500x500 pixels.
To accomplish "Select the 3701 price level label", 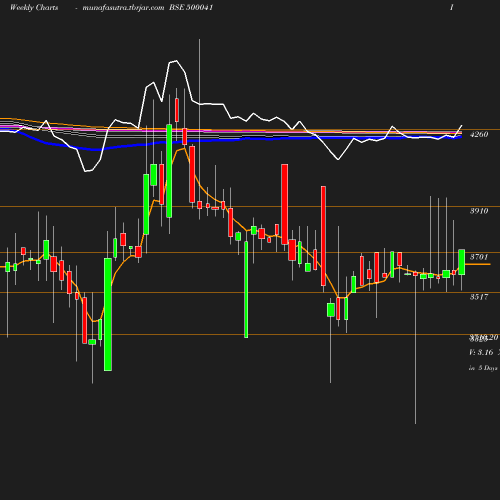I will (x=479, y=257).
